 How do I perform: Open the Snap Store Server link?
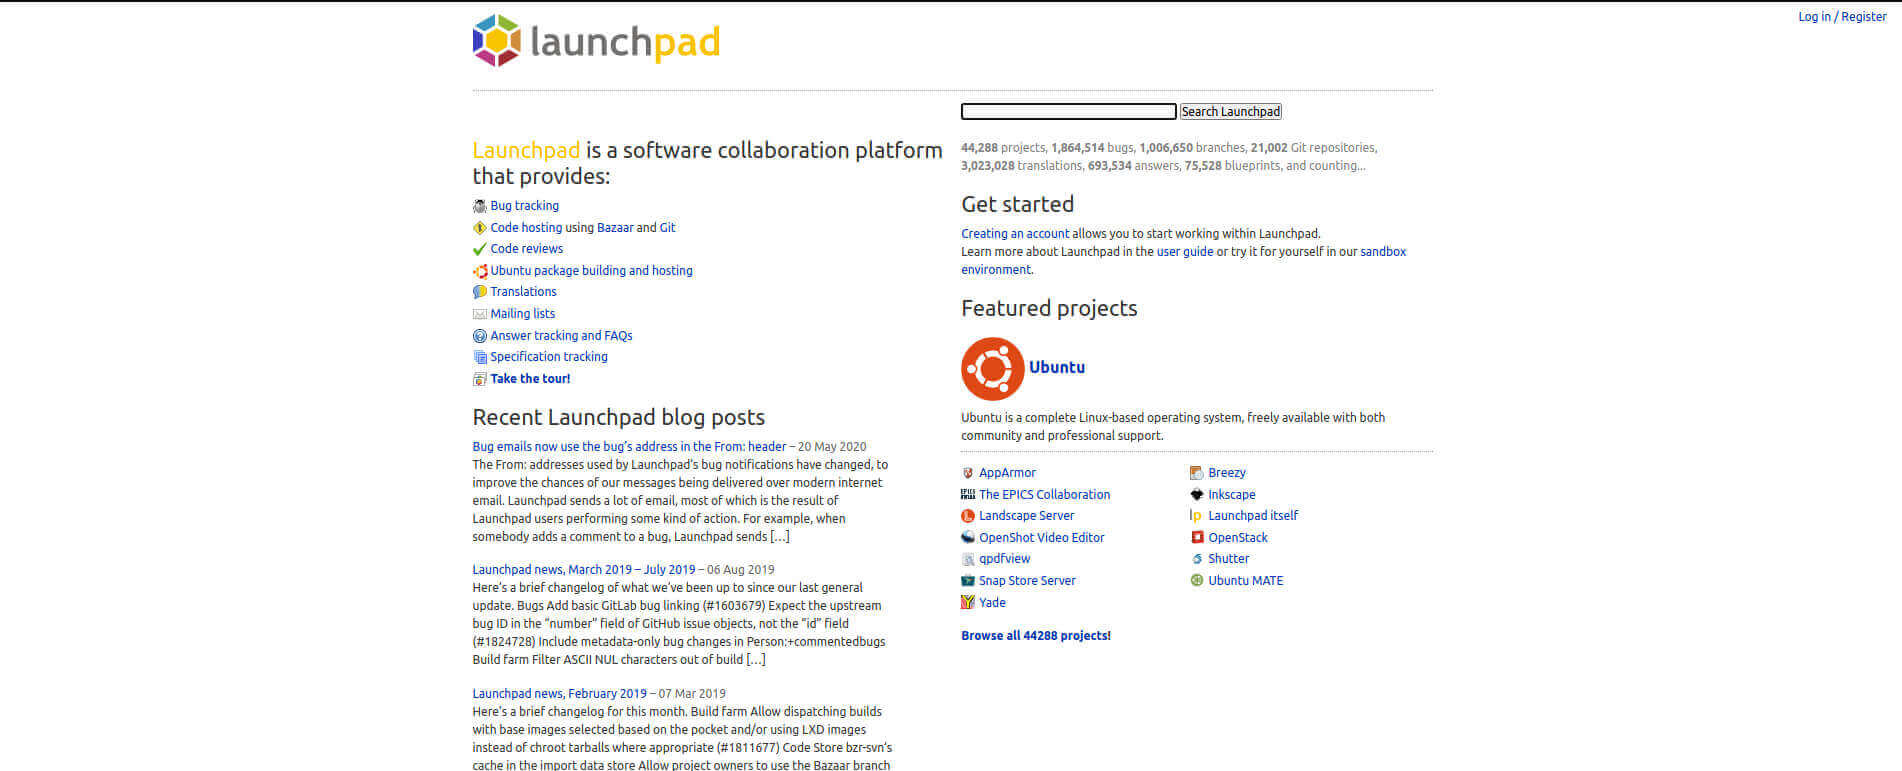point(1027,581)
